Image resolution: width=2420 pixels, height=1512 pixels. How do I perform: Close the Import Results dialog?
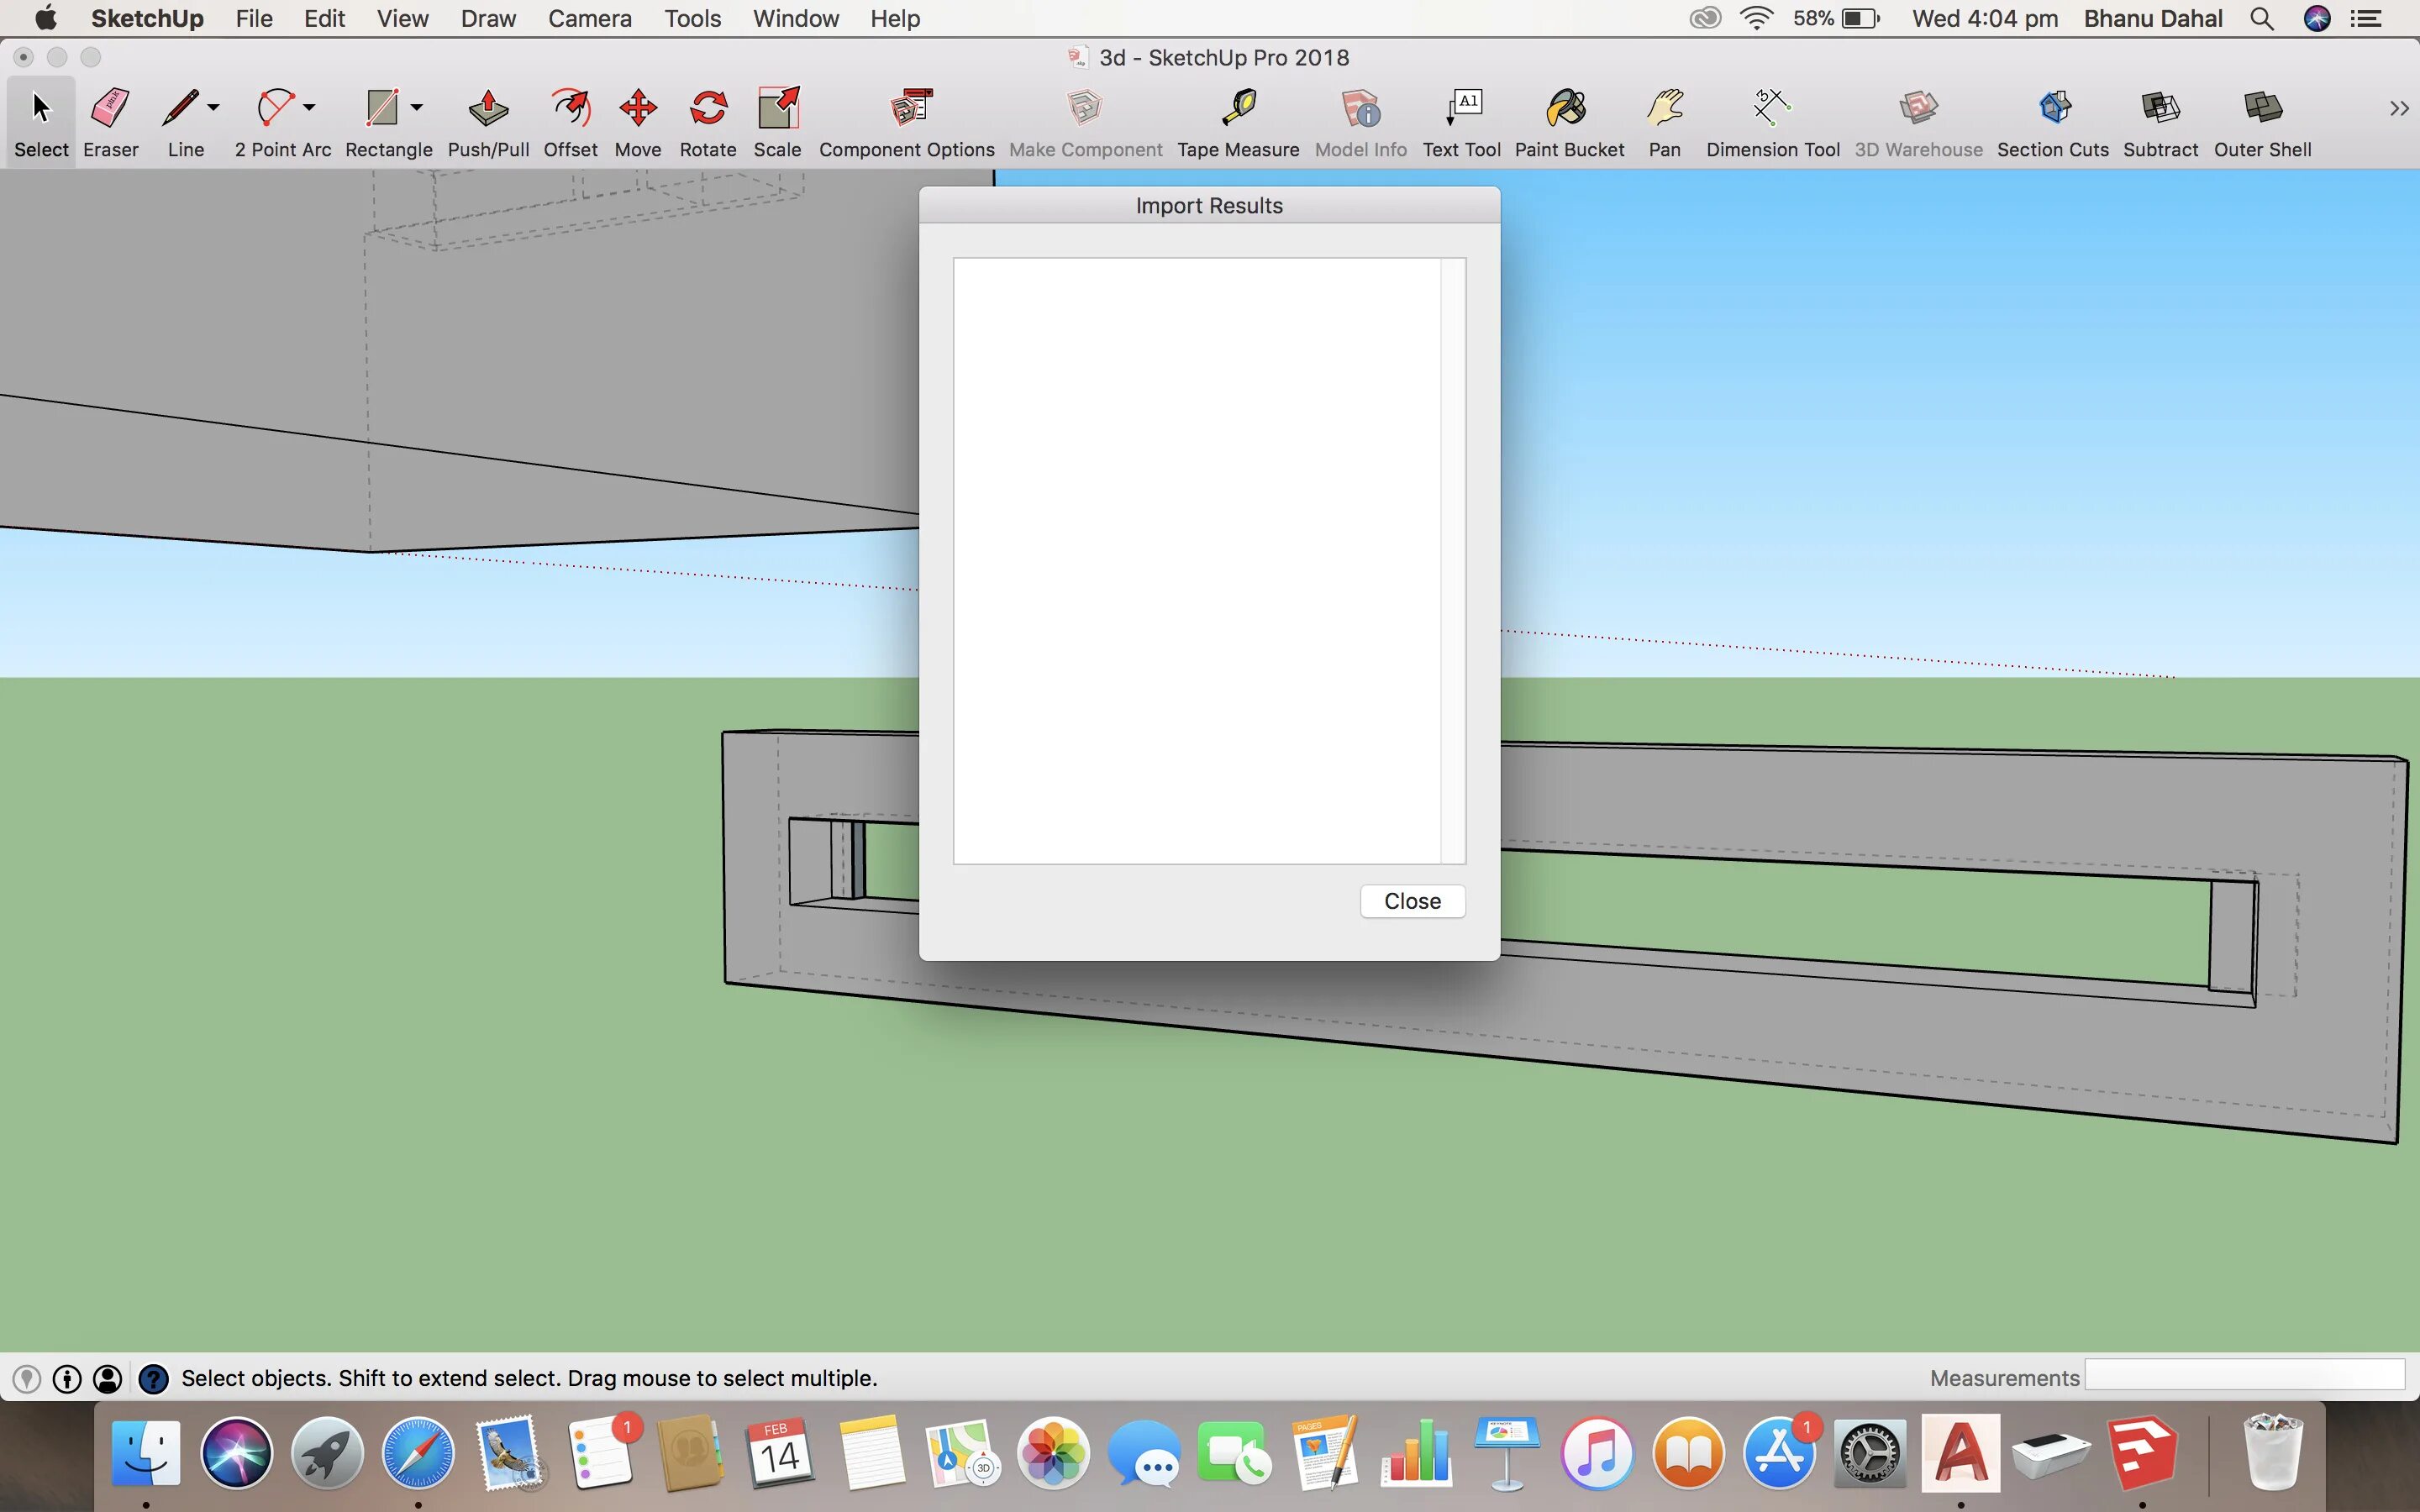point(1412,901)
